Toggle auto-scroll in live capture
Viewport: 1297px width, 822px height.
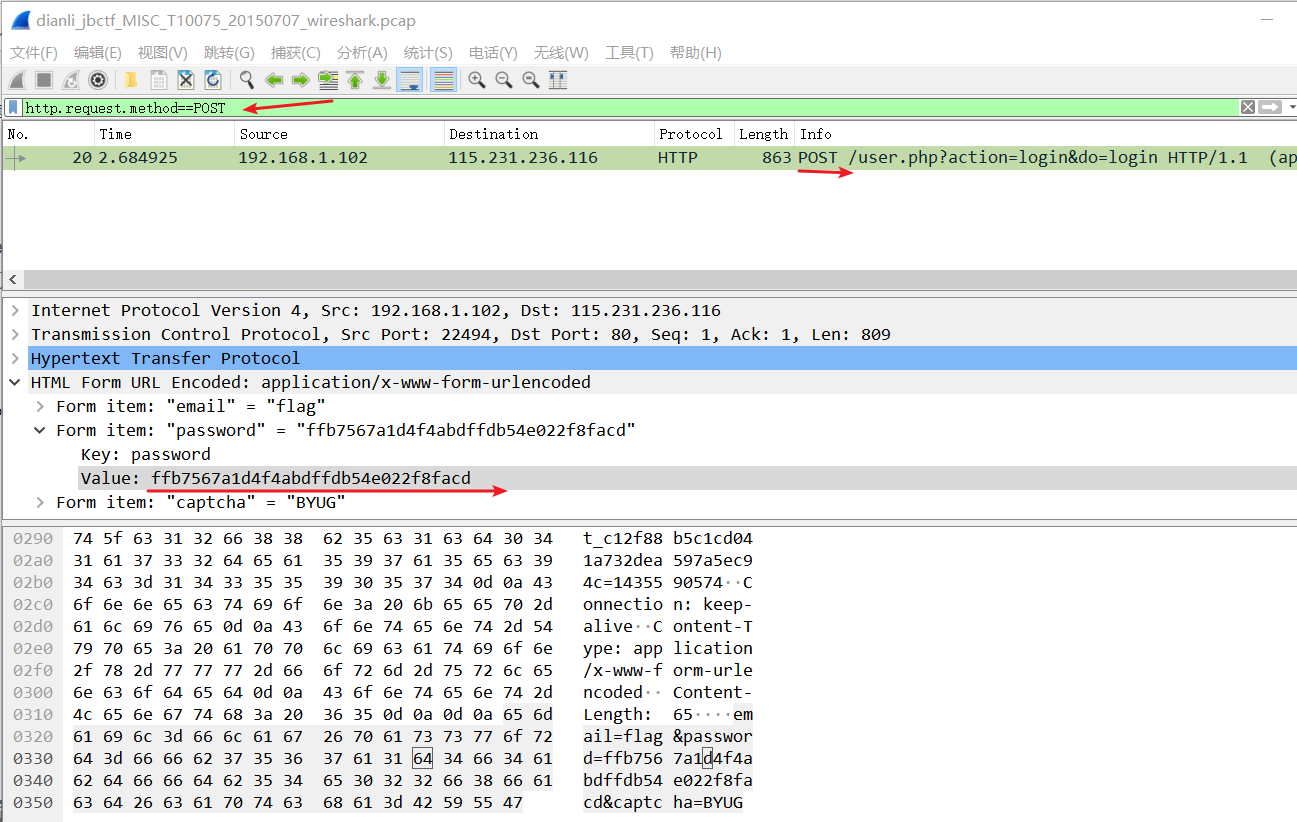click(410, 80)
